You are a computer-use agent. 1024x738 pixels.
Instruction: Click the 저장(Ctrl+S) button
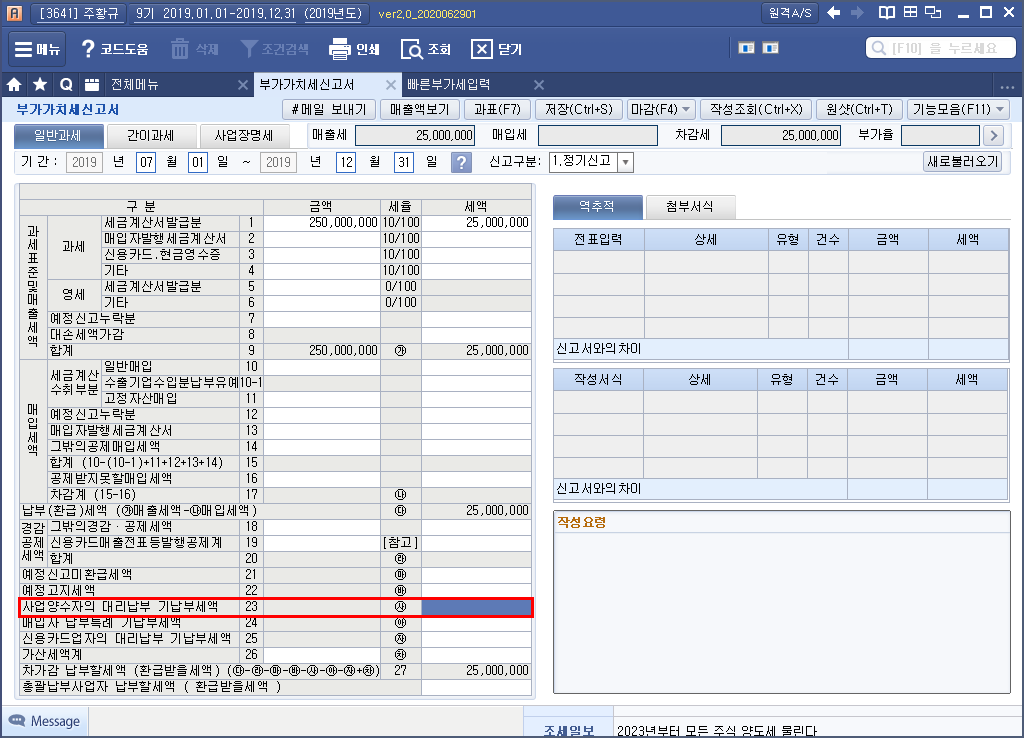click(x=579, y=110)
